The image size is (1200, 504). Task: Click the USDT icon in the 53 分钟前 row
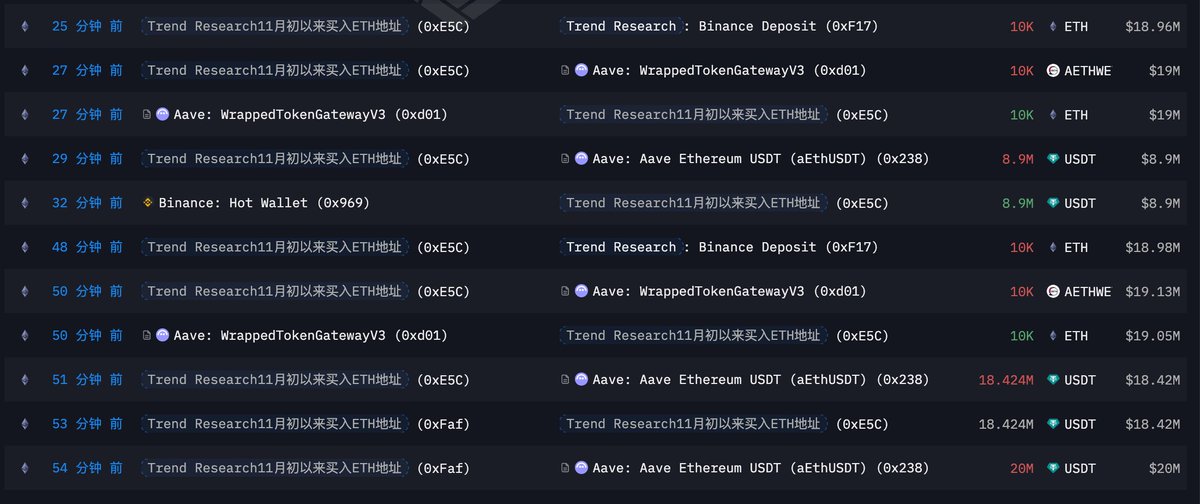[x=1053, y=424]
